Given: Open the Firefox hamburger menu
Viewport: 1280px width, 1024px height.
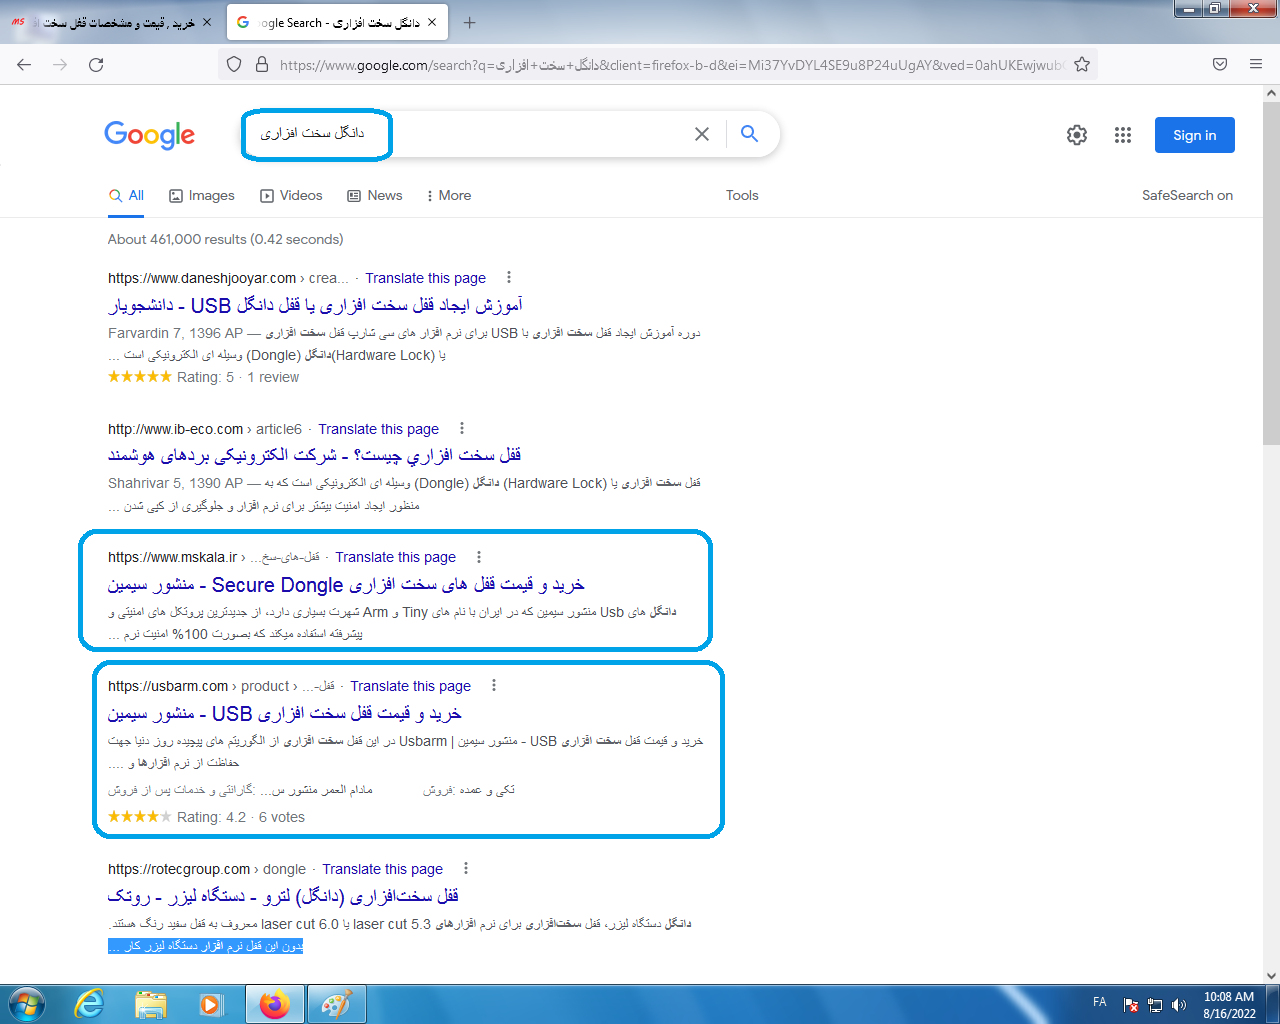Looking at the screenshot, I should coord(1256,64).
